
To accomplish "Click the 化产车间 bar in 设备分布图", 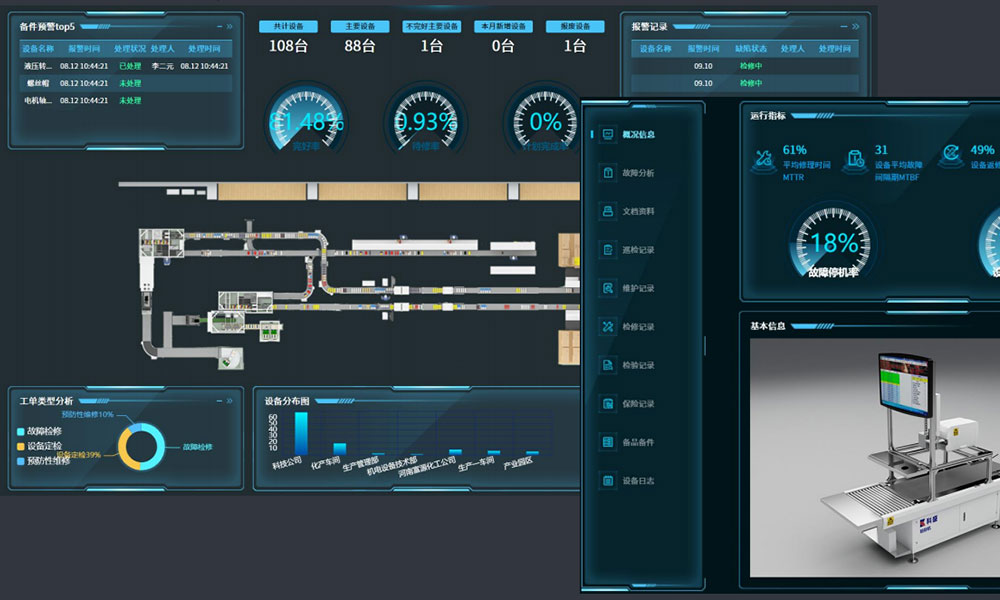I will click(x=339, y=449).
